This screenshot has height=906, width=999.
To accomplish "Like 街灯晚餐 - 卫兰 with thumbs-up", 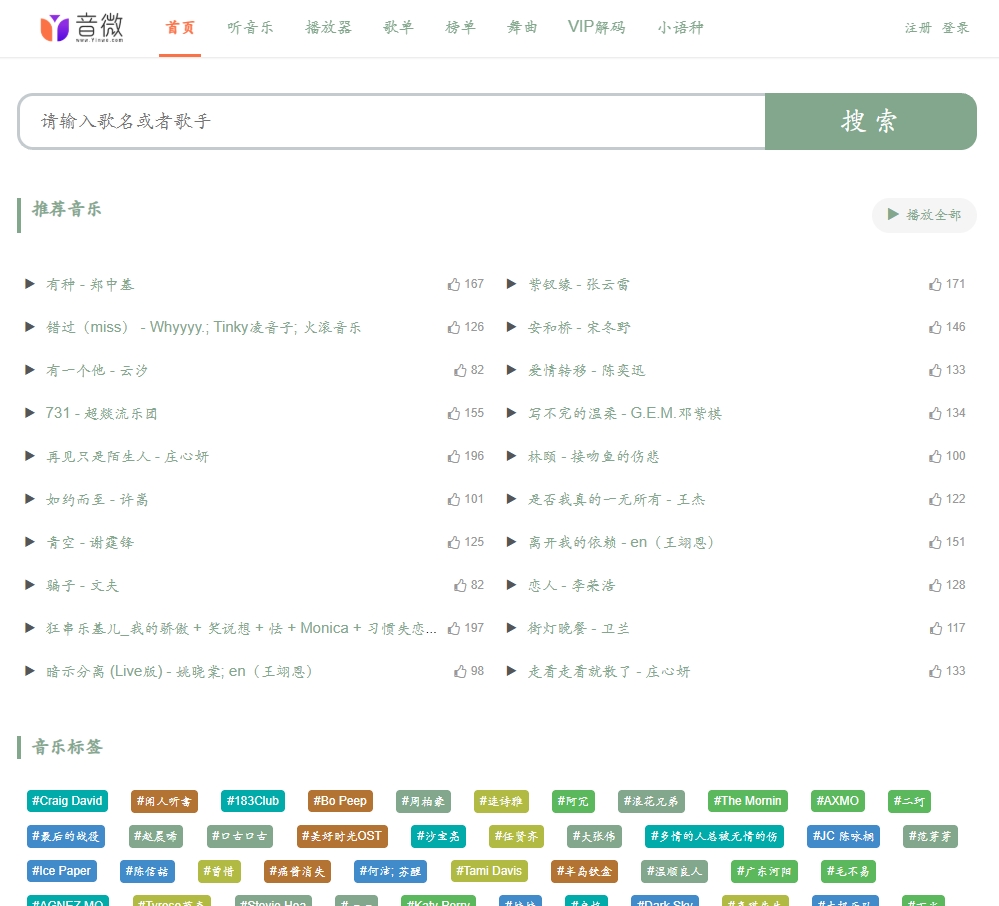I will coord(935,628).
